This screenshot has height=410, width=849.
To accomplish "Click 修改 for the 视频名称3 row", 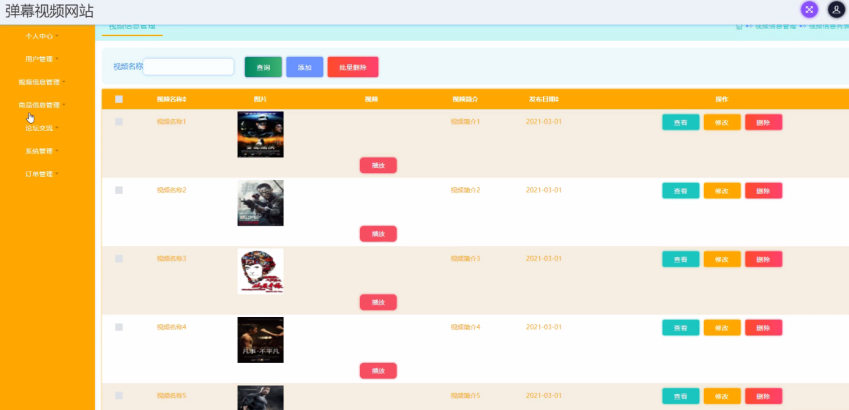I will coord(722,259).
